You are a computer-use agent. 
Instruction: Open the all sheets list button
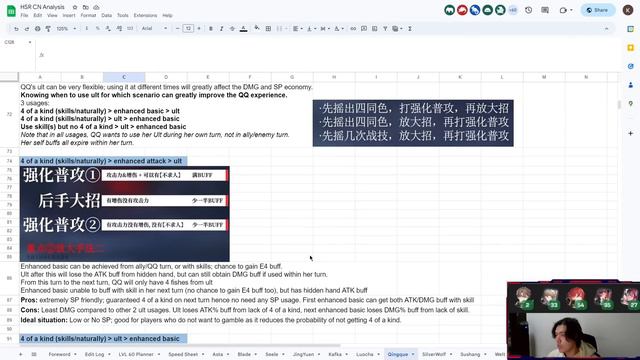(x=34, y=354)
